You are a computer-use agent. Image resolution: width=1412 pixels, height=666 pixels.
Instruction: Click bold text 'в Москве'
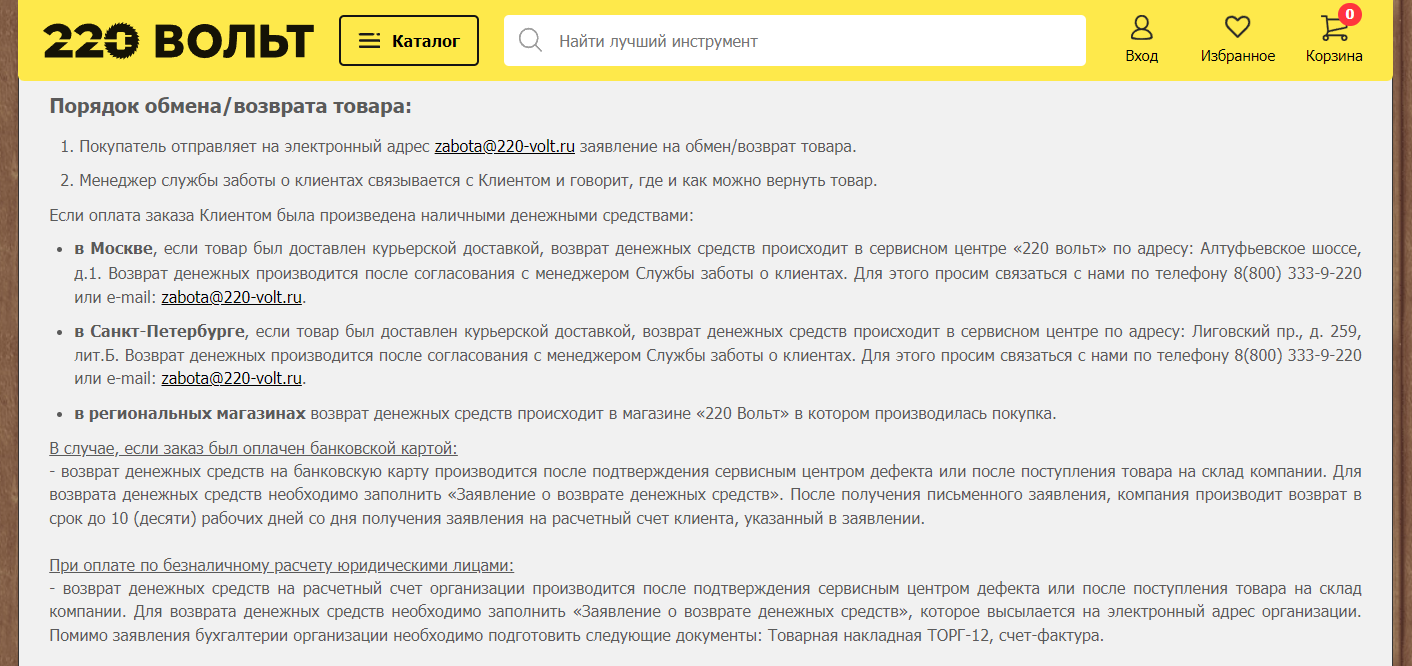[114, 248]
